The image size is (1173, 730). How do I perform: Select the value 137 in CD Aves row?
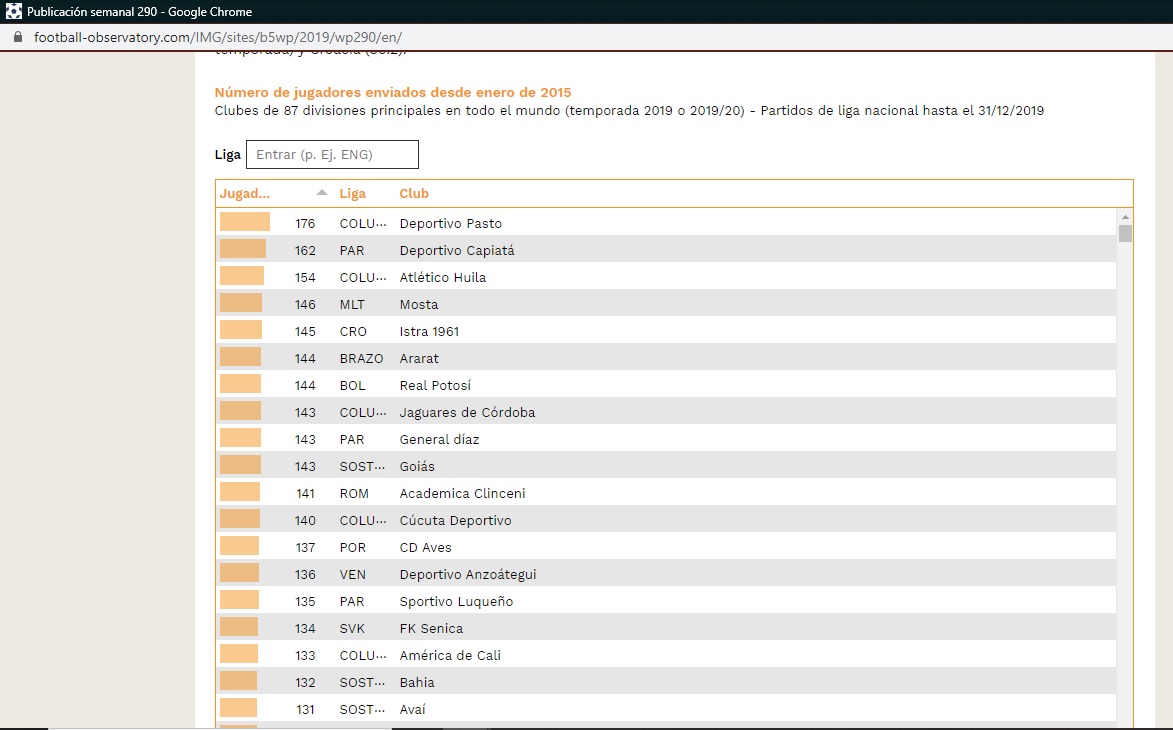pyautogui.click(x=305, y=548)
